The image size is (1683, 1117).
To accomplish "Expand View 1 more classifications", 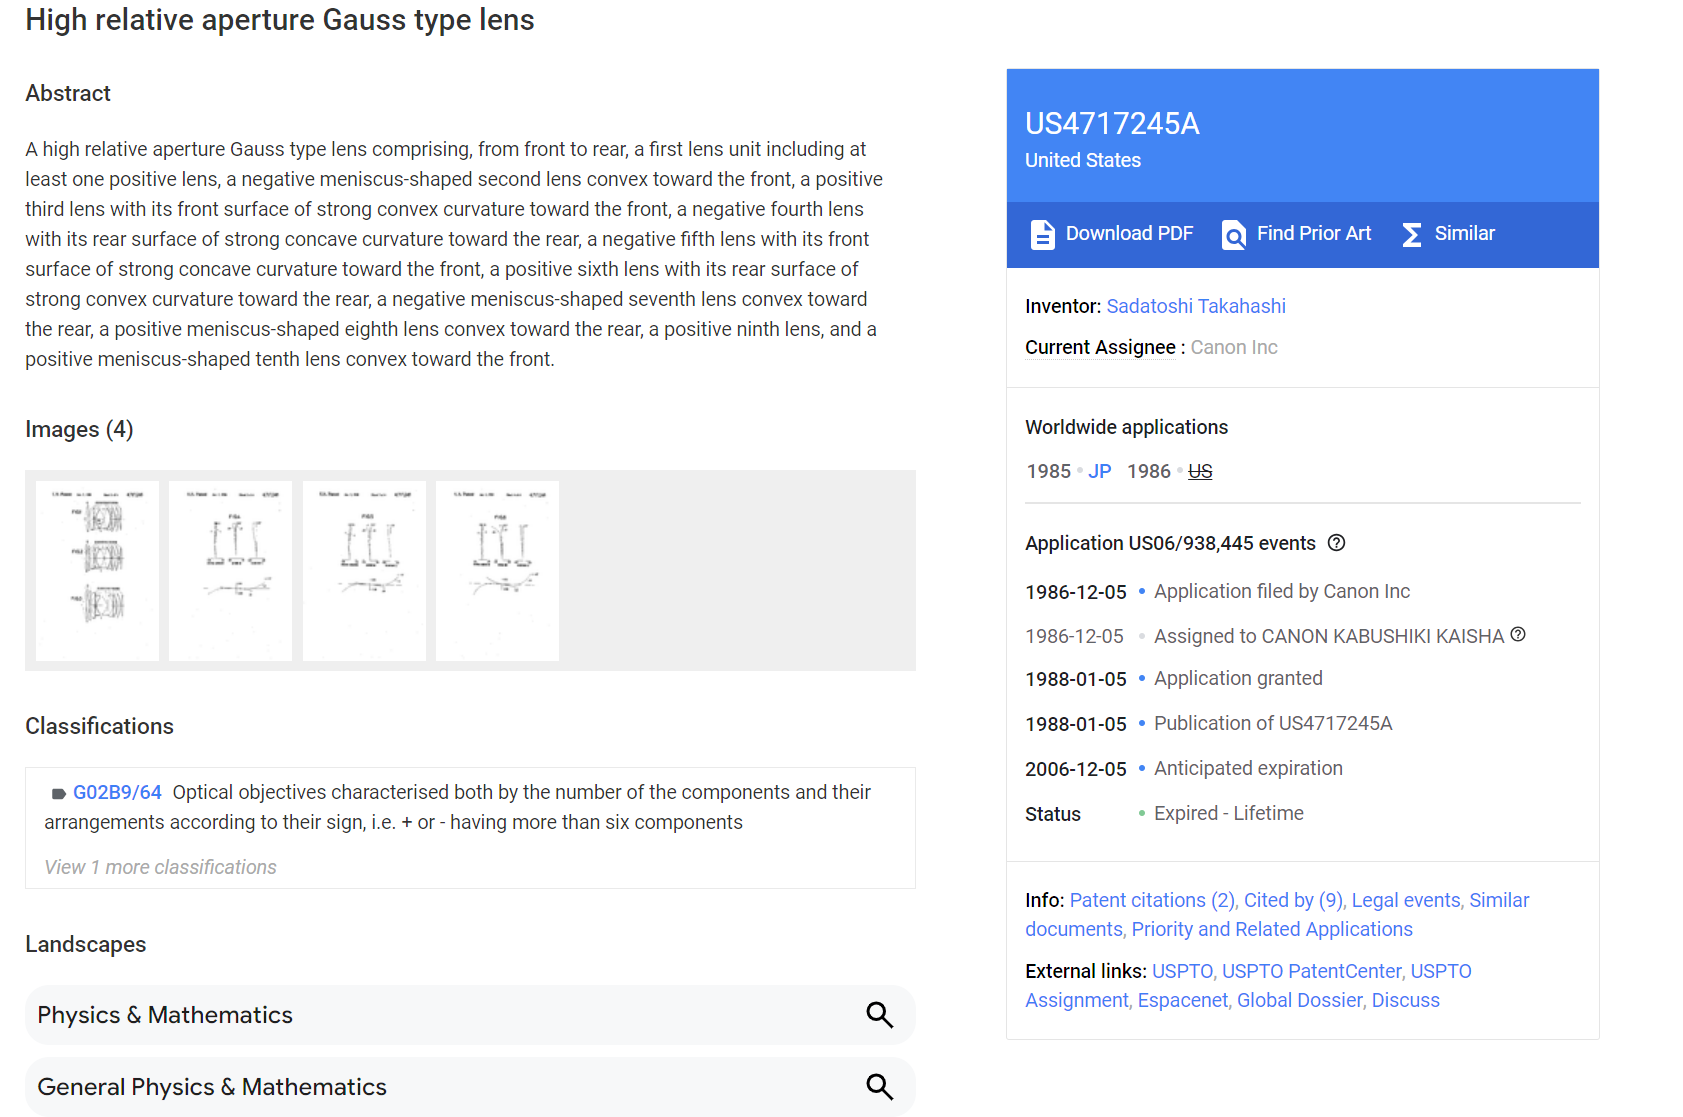I will click(x=160, y=867).
